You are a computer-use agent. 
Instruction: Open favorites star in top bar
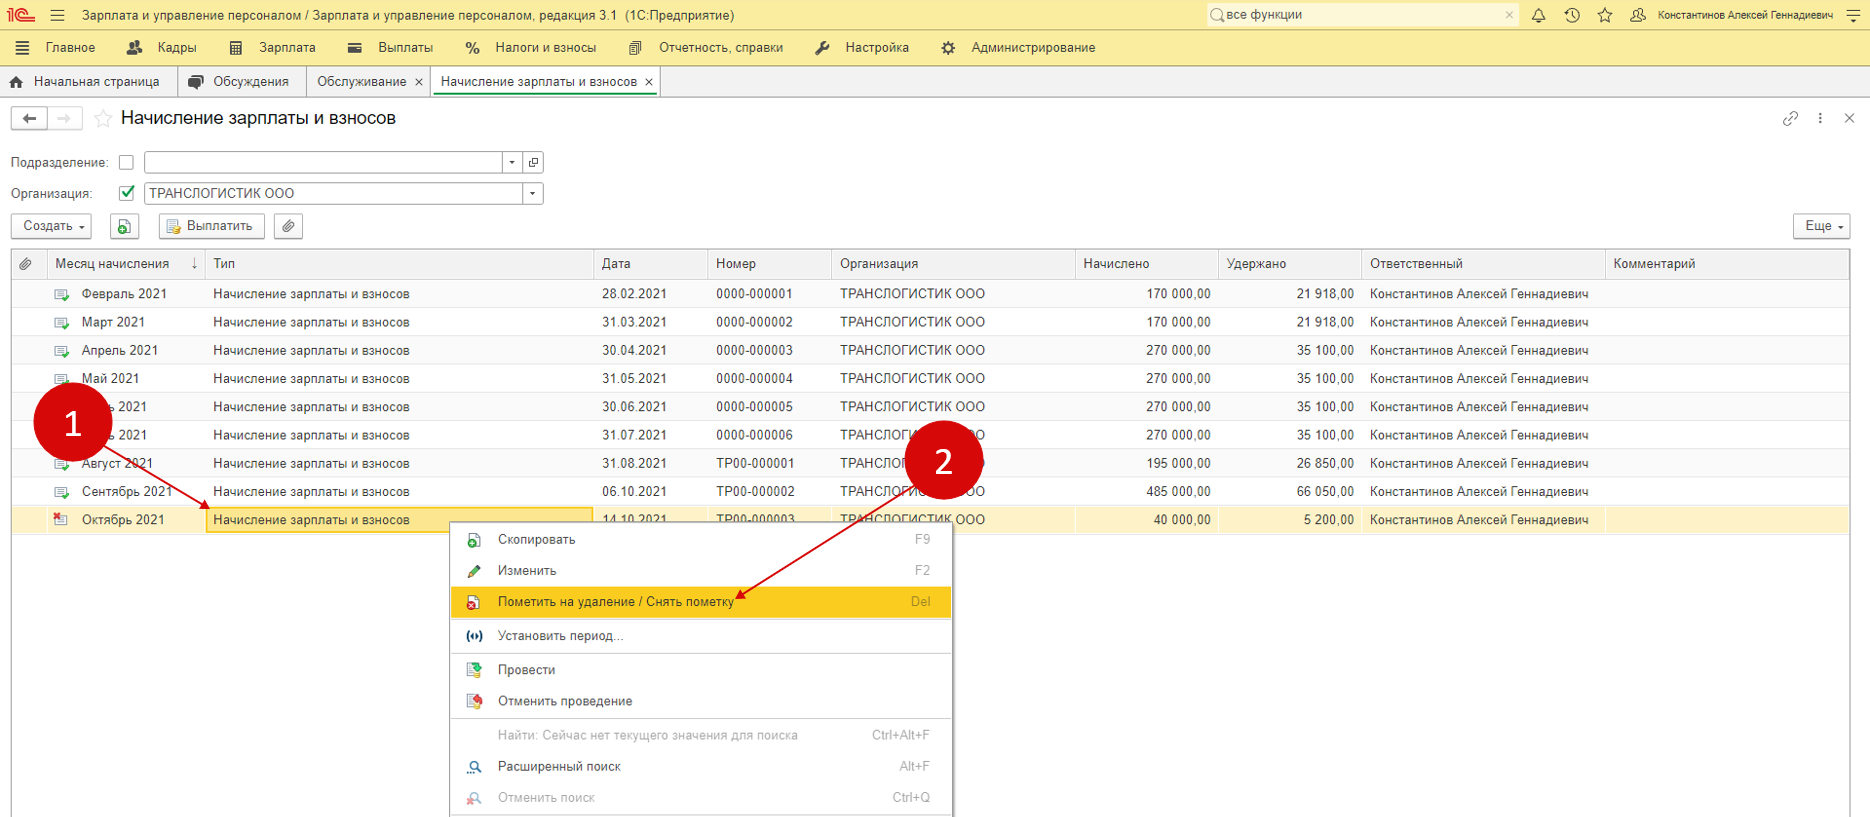click(1605, 15)
